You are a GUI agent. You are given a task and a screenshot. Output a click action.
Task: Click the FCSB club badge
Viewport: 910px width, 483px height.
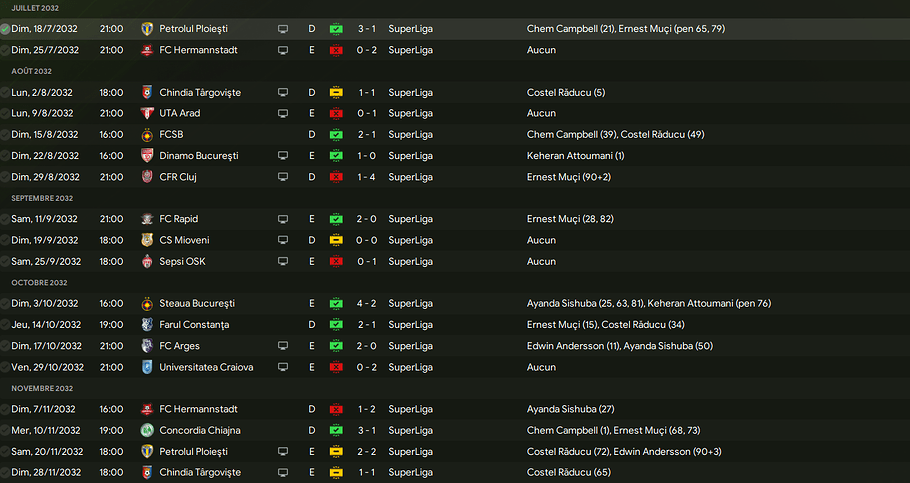point(148,134)
